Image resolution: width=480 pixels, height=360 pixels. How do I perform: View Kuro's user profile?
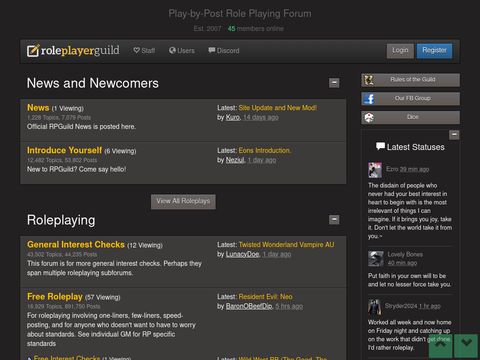pyautogui.click(x=233, y=117)
